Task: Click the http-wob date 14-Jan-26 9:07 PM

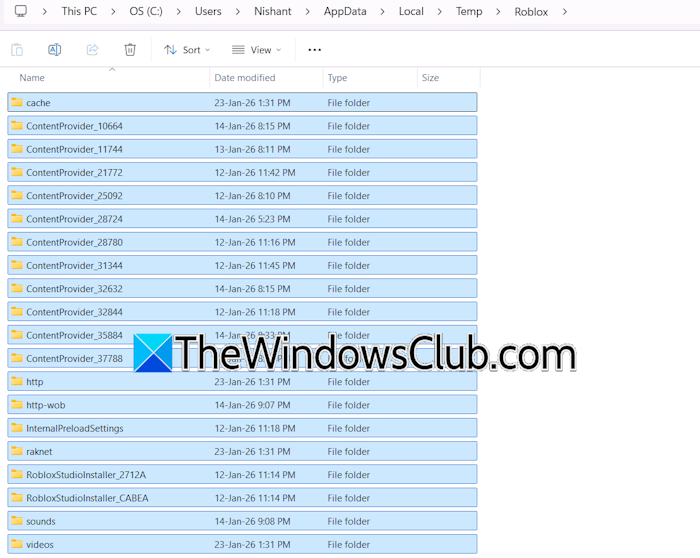Action: coord(252,405)
